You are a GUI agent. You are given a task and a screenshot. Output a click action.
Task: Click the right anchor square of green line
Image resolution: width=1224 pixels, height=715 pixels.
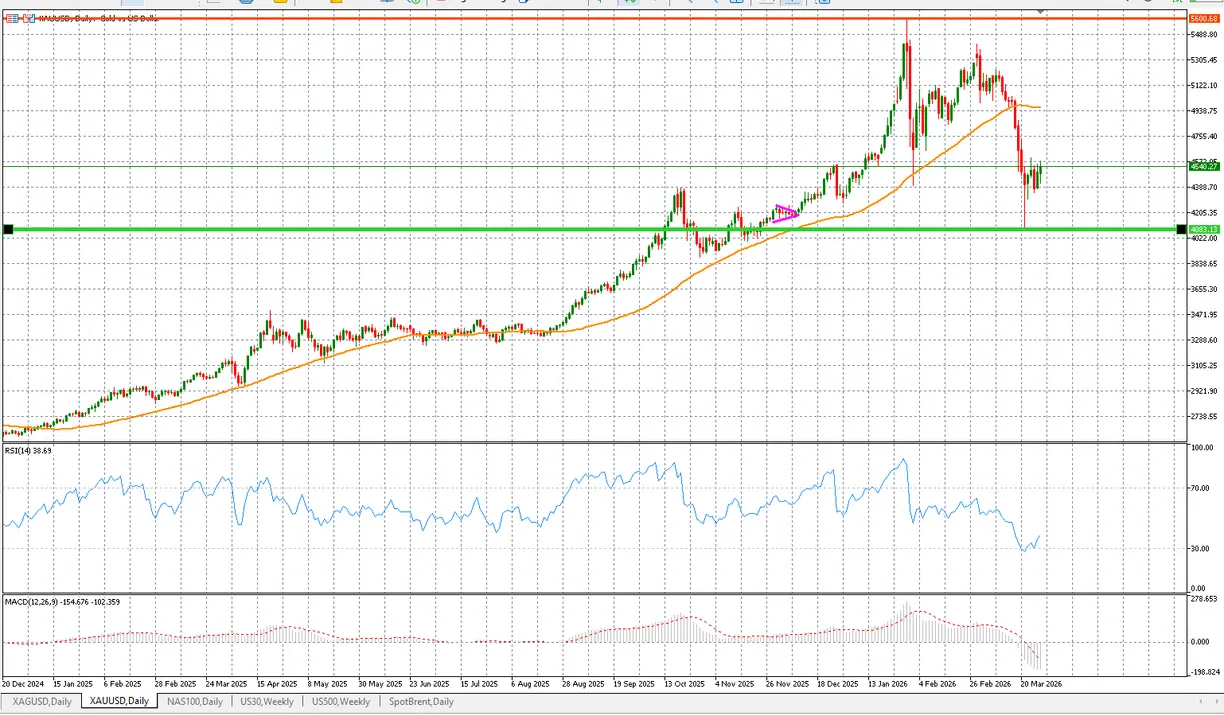pyautogui.click(x=1181, y=230)
